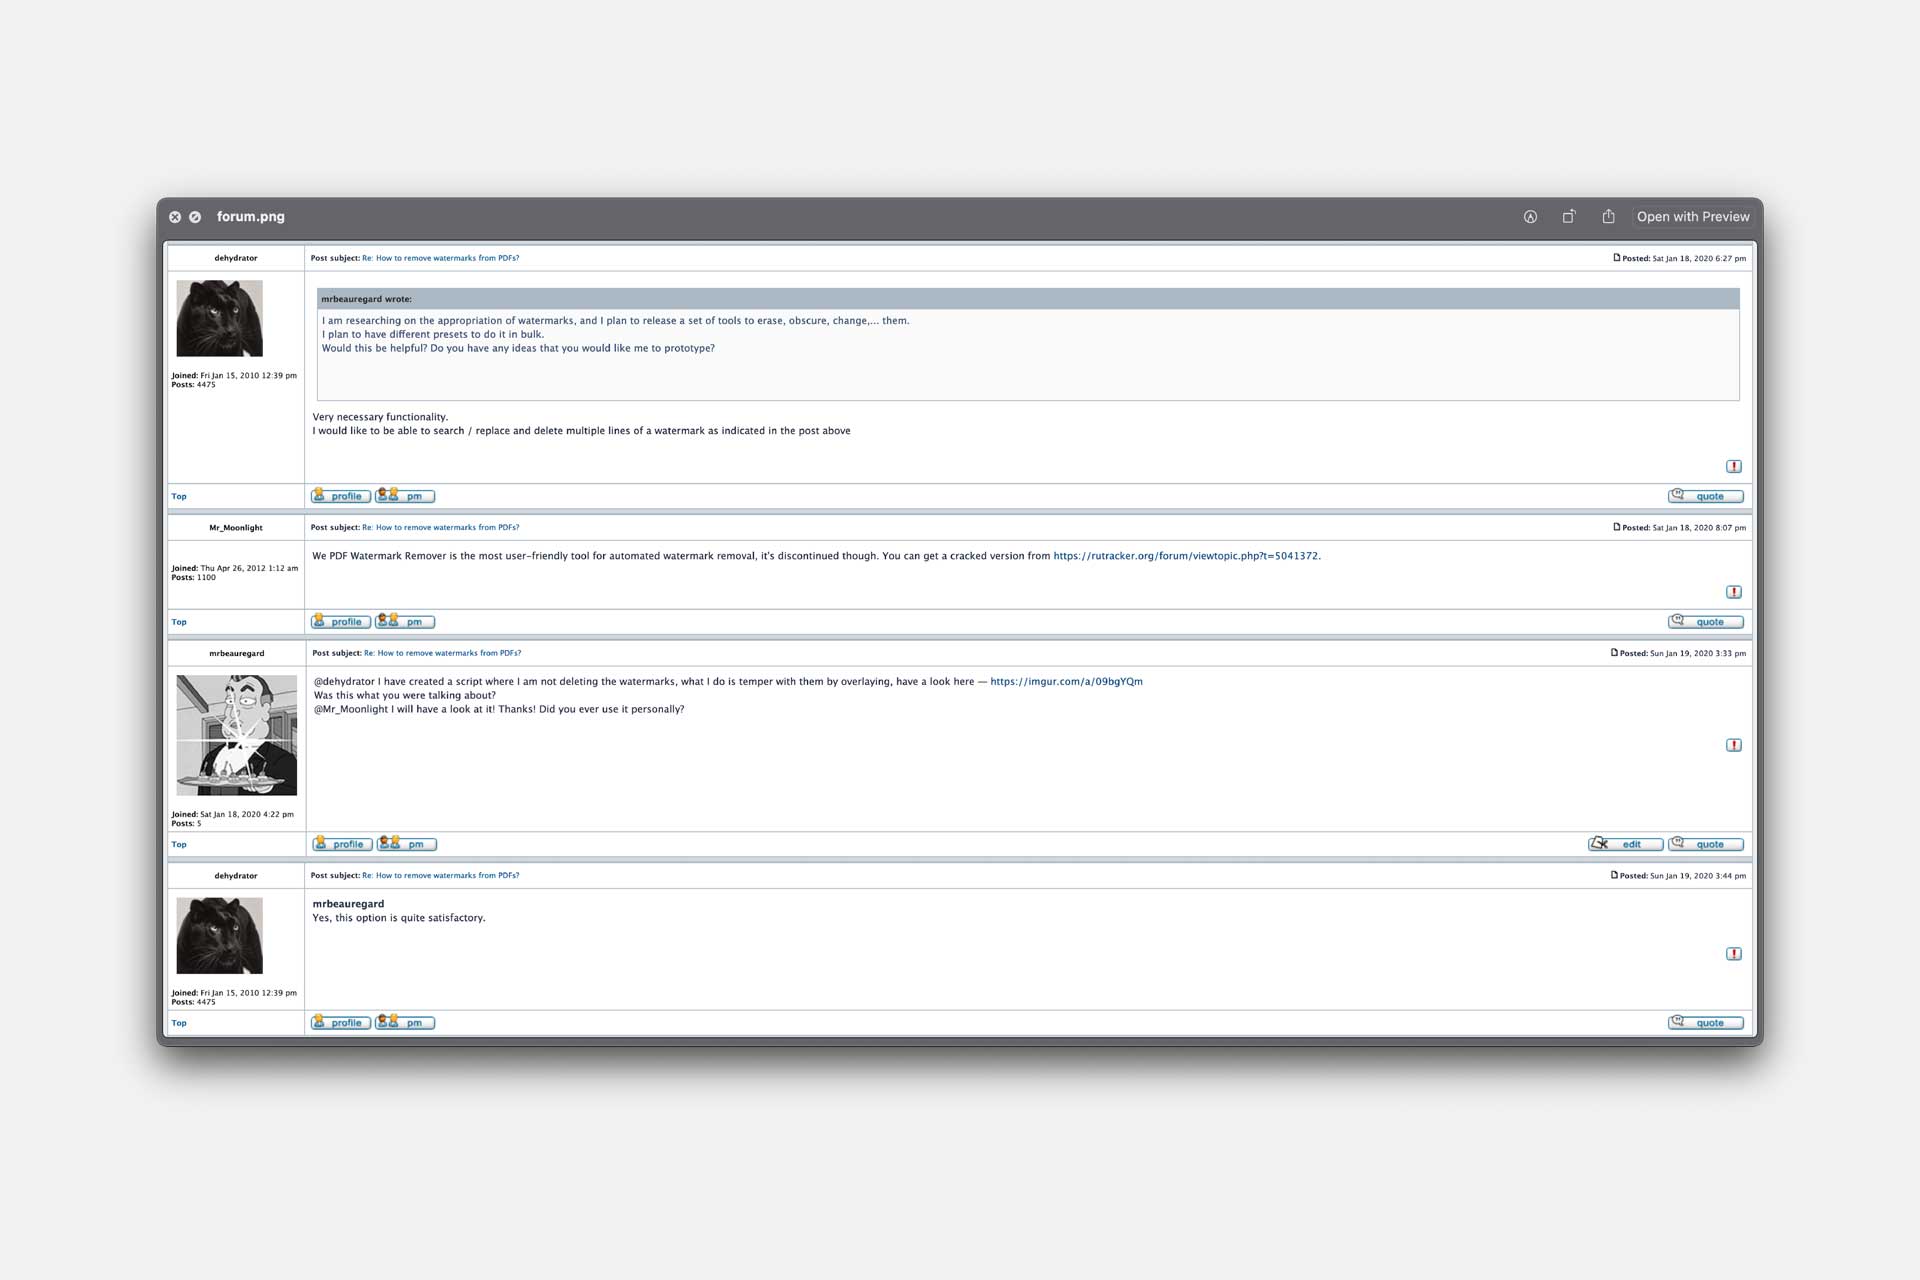Click the report icon on dehydrator's first post

tap(1734, 466)
